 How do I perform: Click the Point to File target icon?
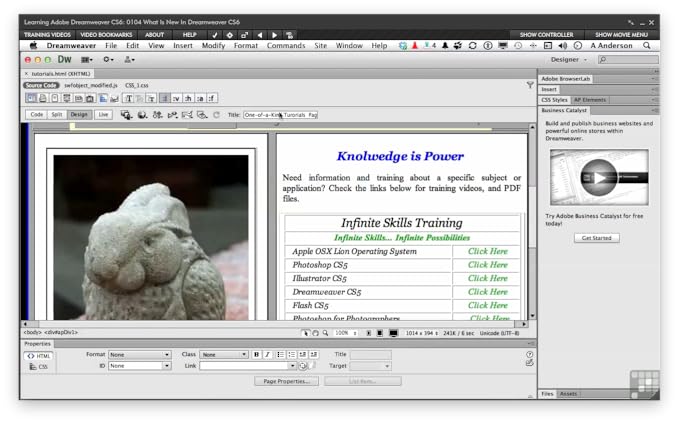point(303,366)
